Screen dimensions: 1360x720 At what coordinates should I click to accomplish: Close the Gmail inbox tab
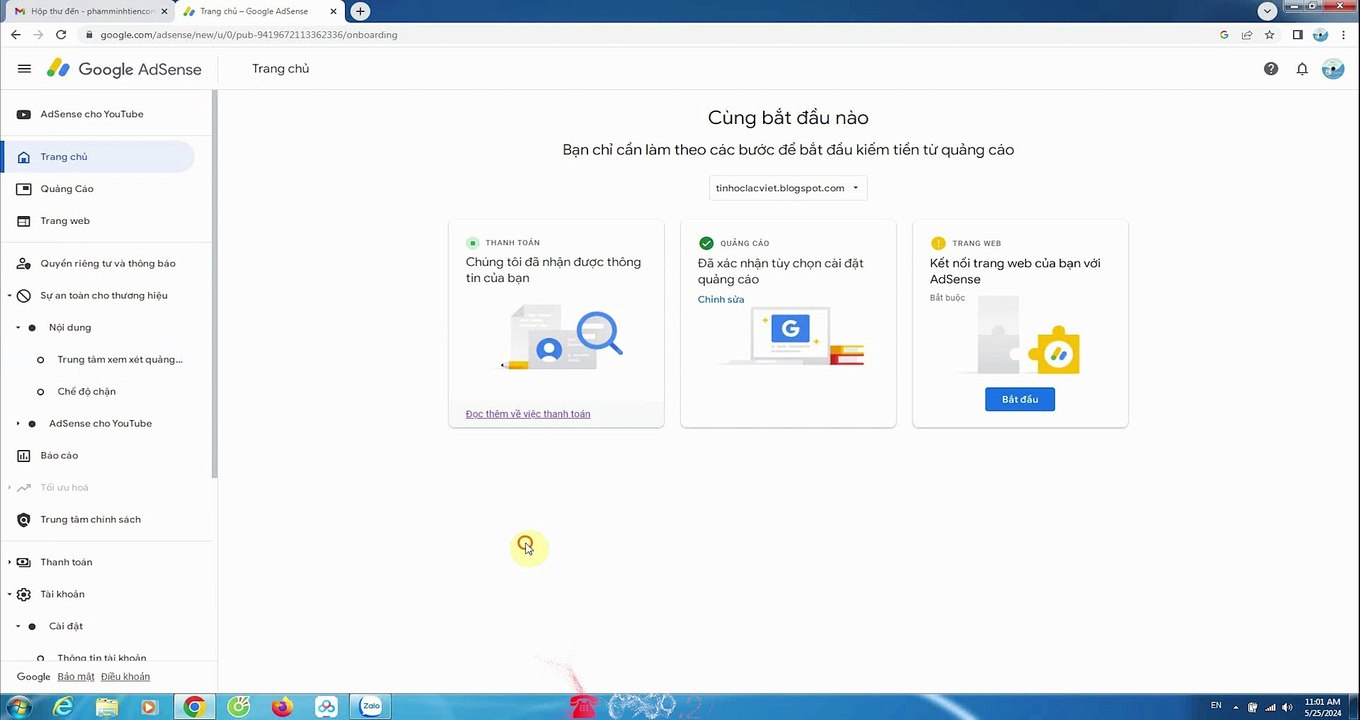(164, 11)
